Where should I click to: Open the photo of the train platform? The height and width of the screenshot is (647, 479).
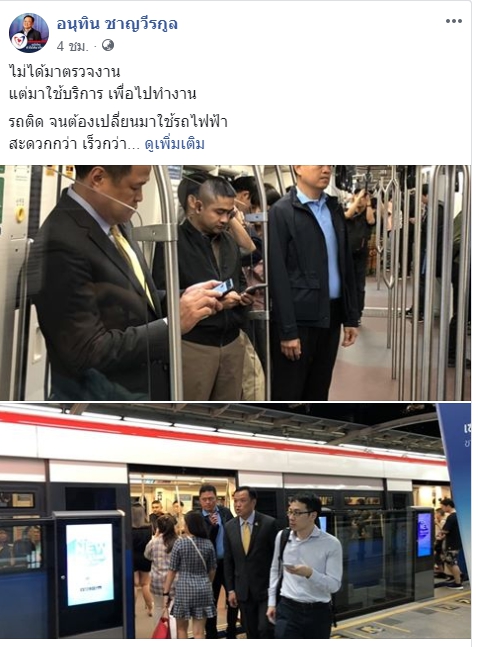235,521
